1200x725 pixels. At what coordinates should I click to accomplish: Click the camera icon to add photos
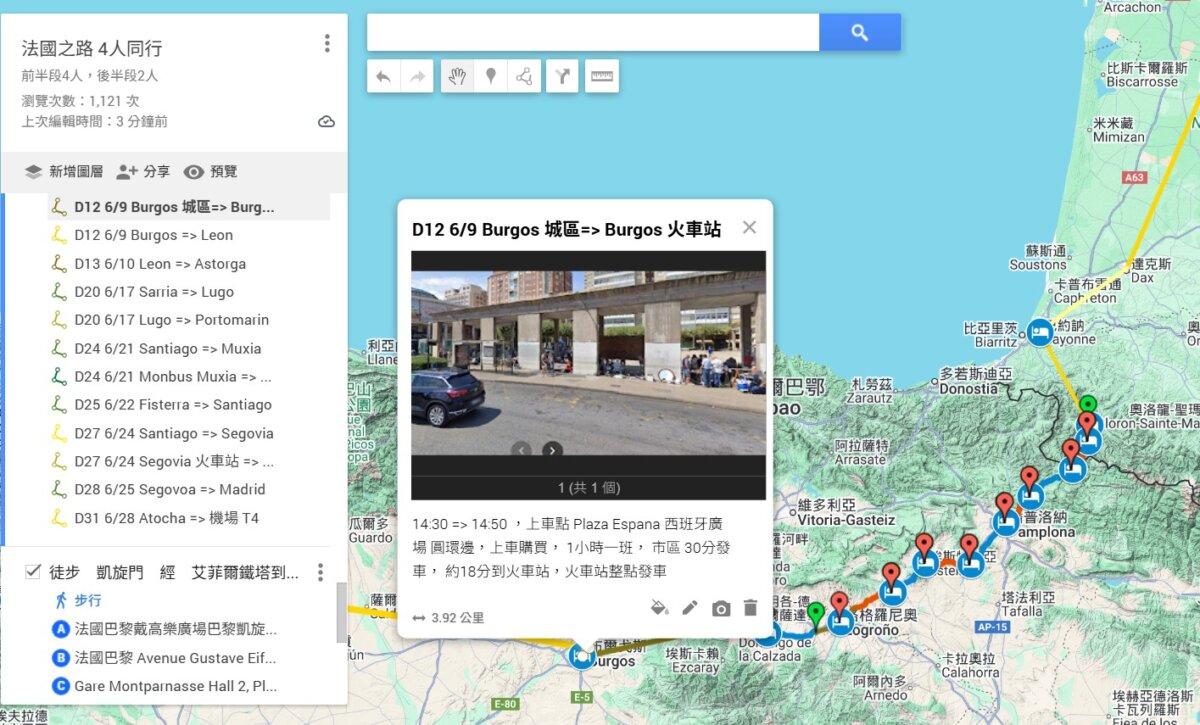tap(721, 608)
